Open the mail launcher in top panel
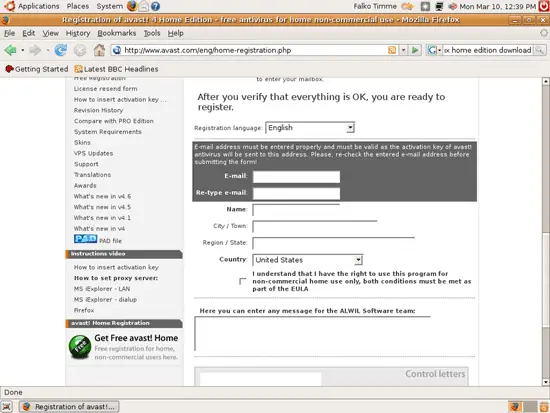The height and width of the screenshot is (413, 550). pyautogui.click(x=143, y=6)
